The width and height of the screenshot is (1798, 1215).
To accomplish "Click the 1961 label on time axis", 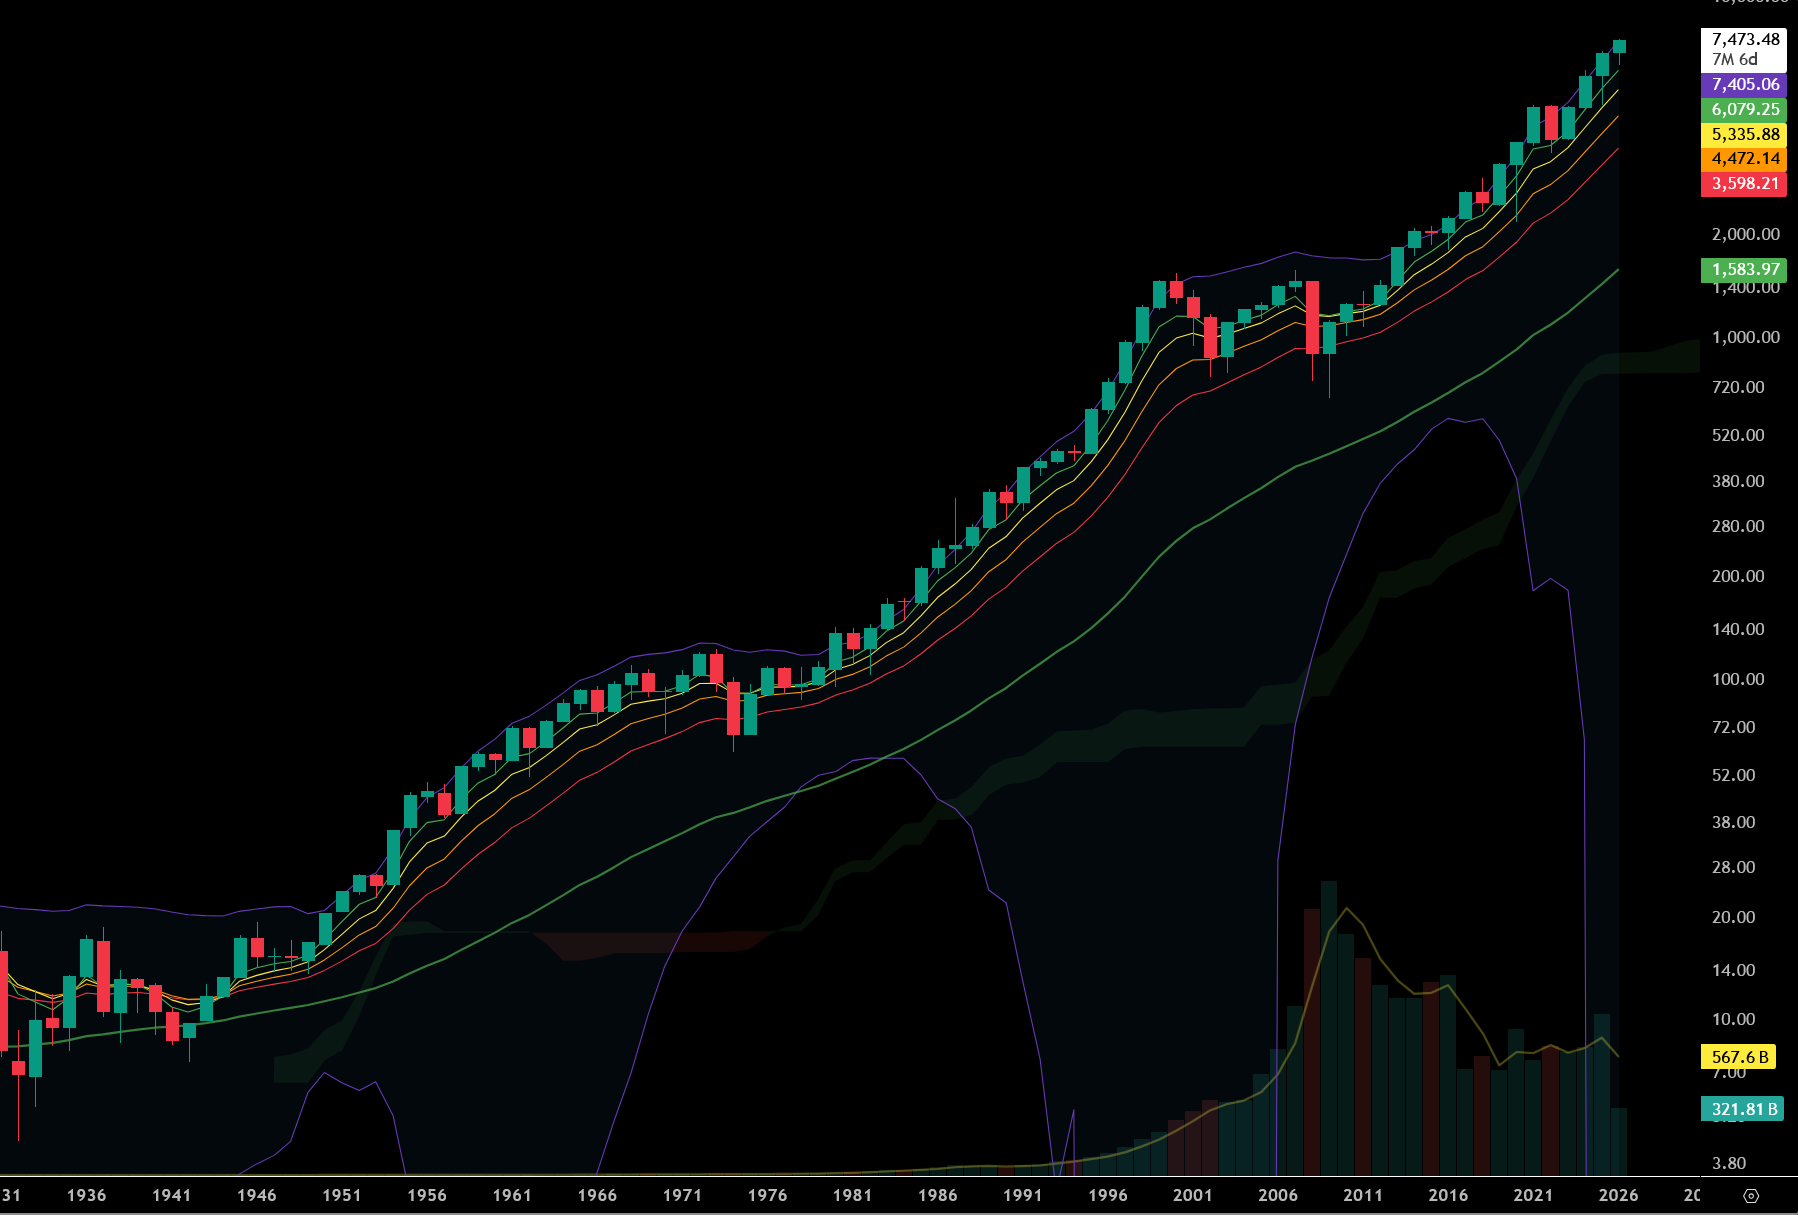I will pos(512,1195).
